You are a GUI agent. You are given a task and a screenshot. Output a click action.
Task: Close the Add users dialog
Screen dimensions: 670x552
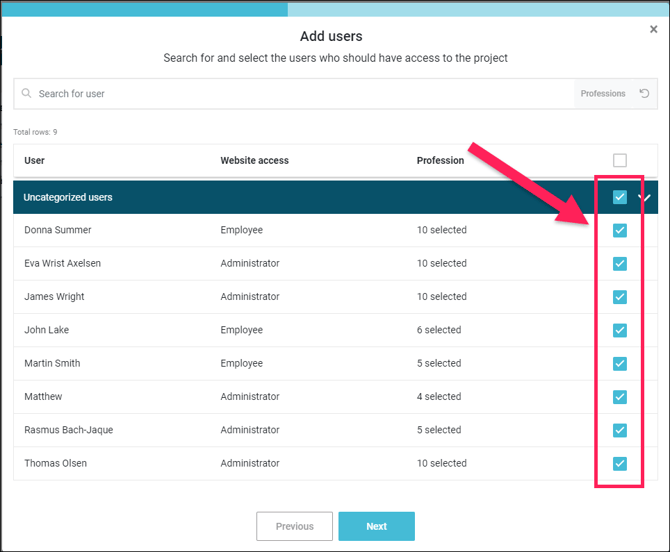tap(654, 30)
